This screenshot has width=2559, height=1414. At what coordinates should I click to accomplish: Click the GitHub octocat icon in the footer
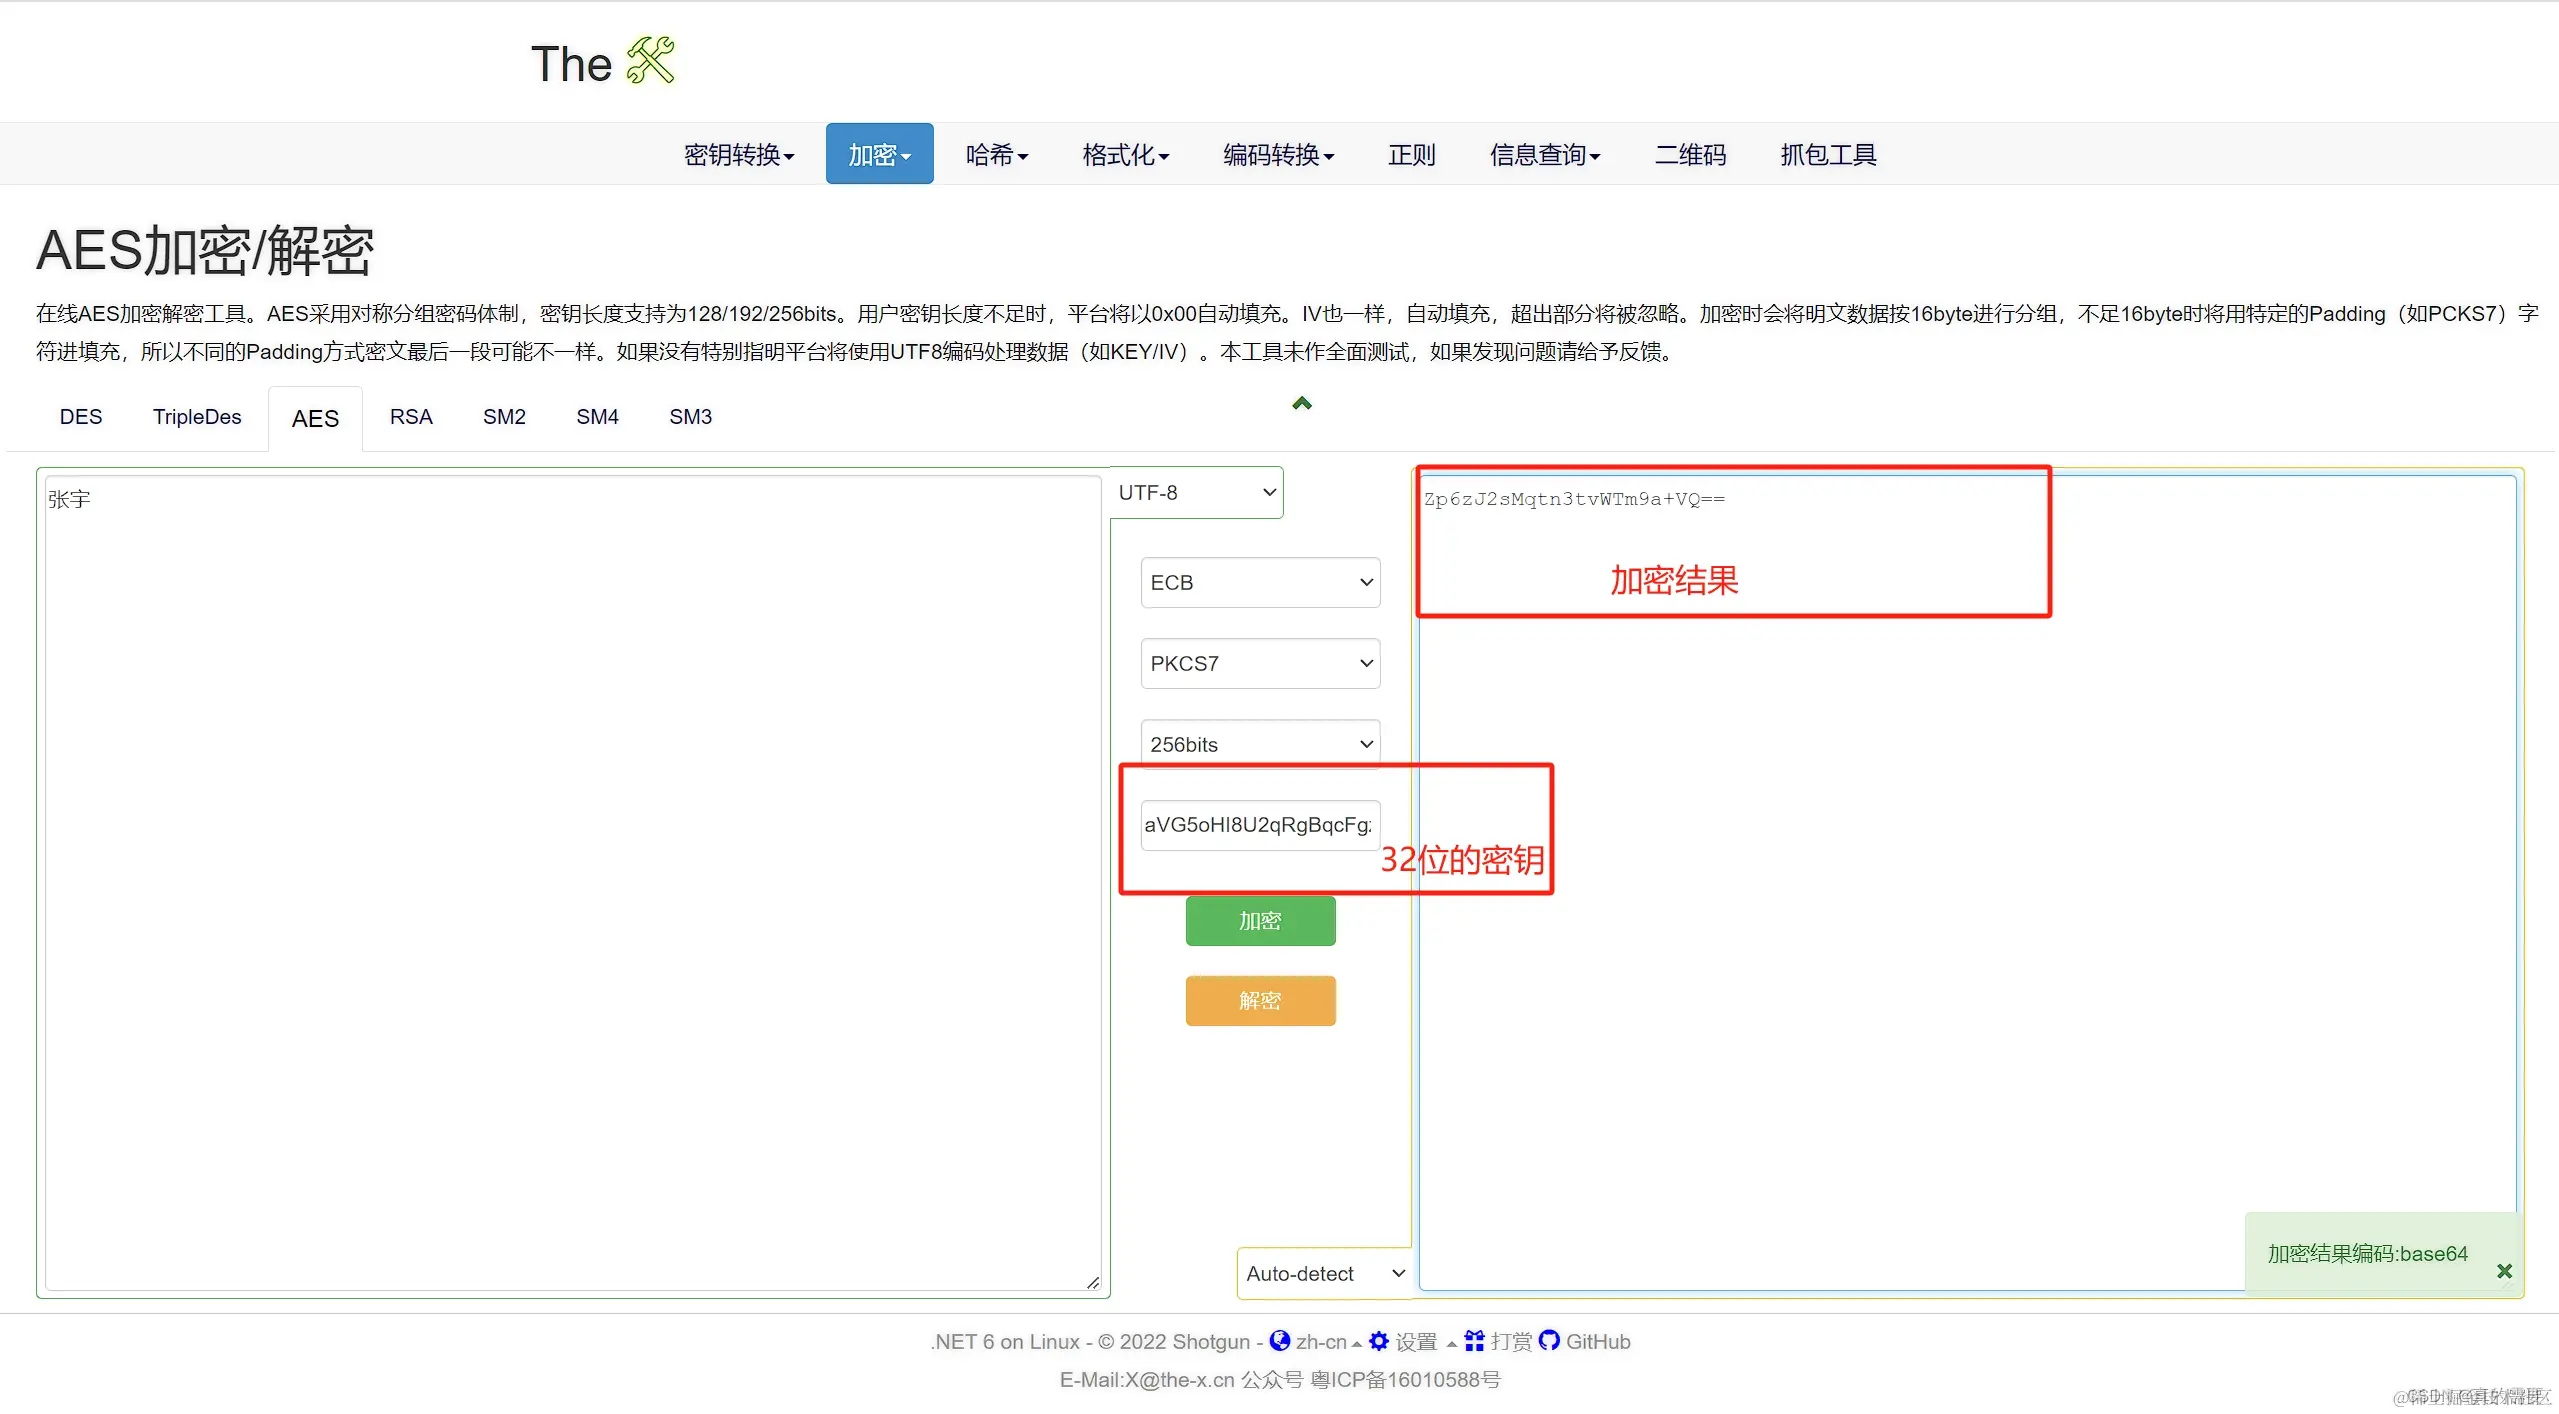click(x=1549, y=1340)
